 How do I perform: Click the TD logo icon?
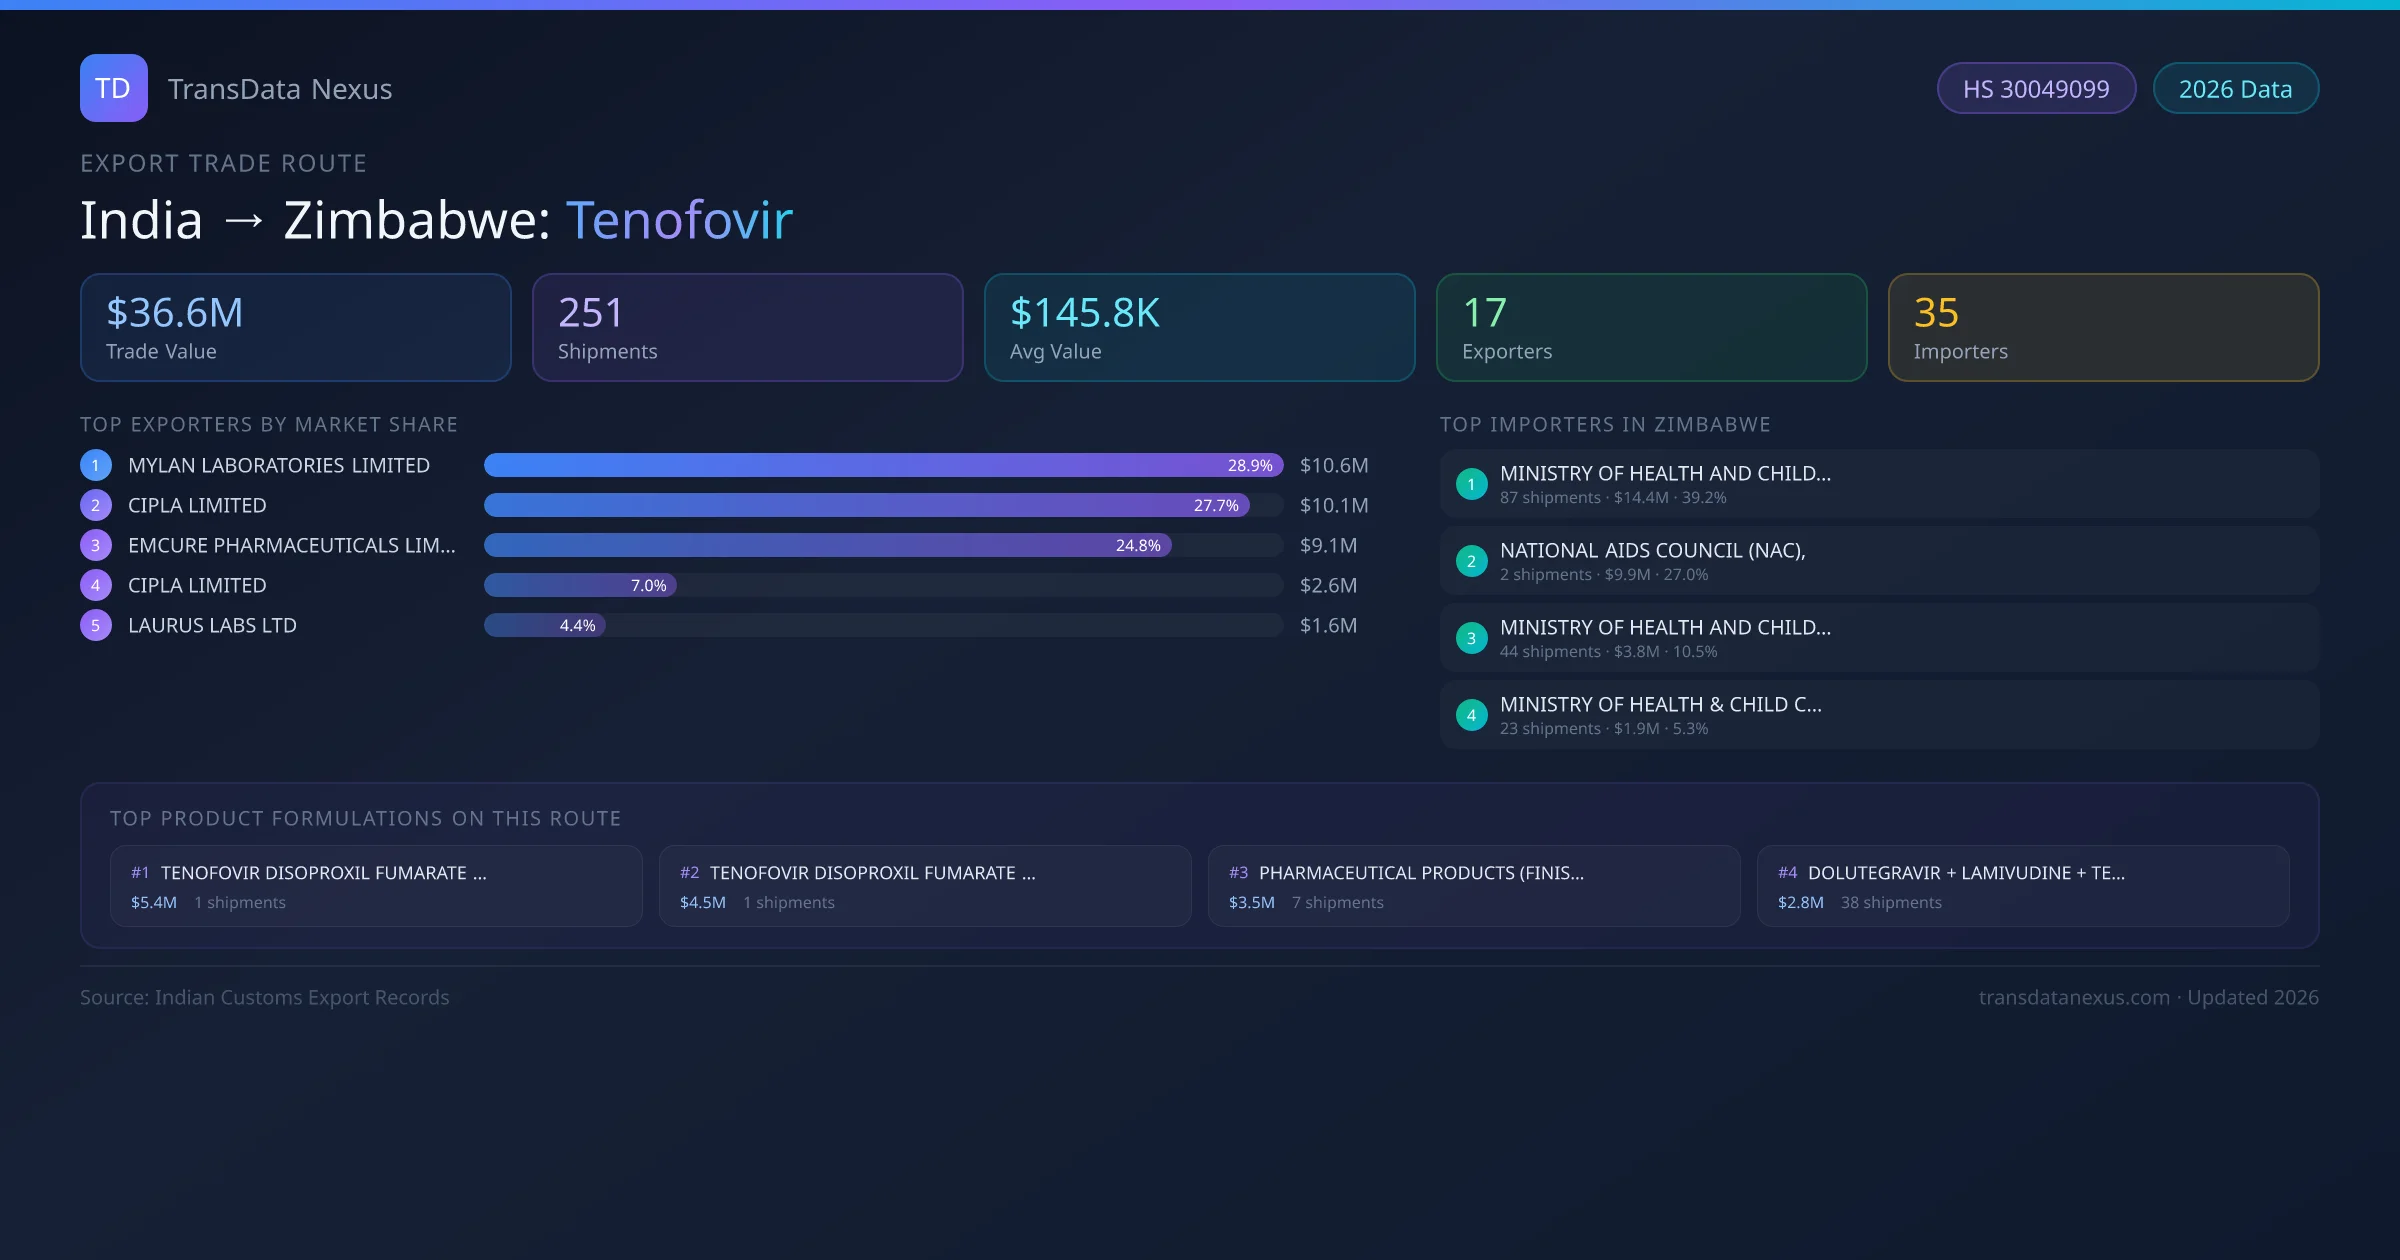113,88
